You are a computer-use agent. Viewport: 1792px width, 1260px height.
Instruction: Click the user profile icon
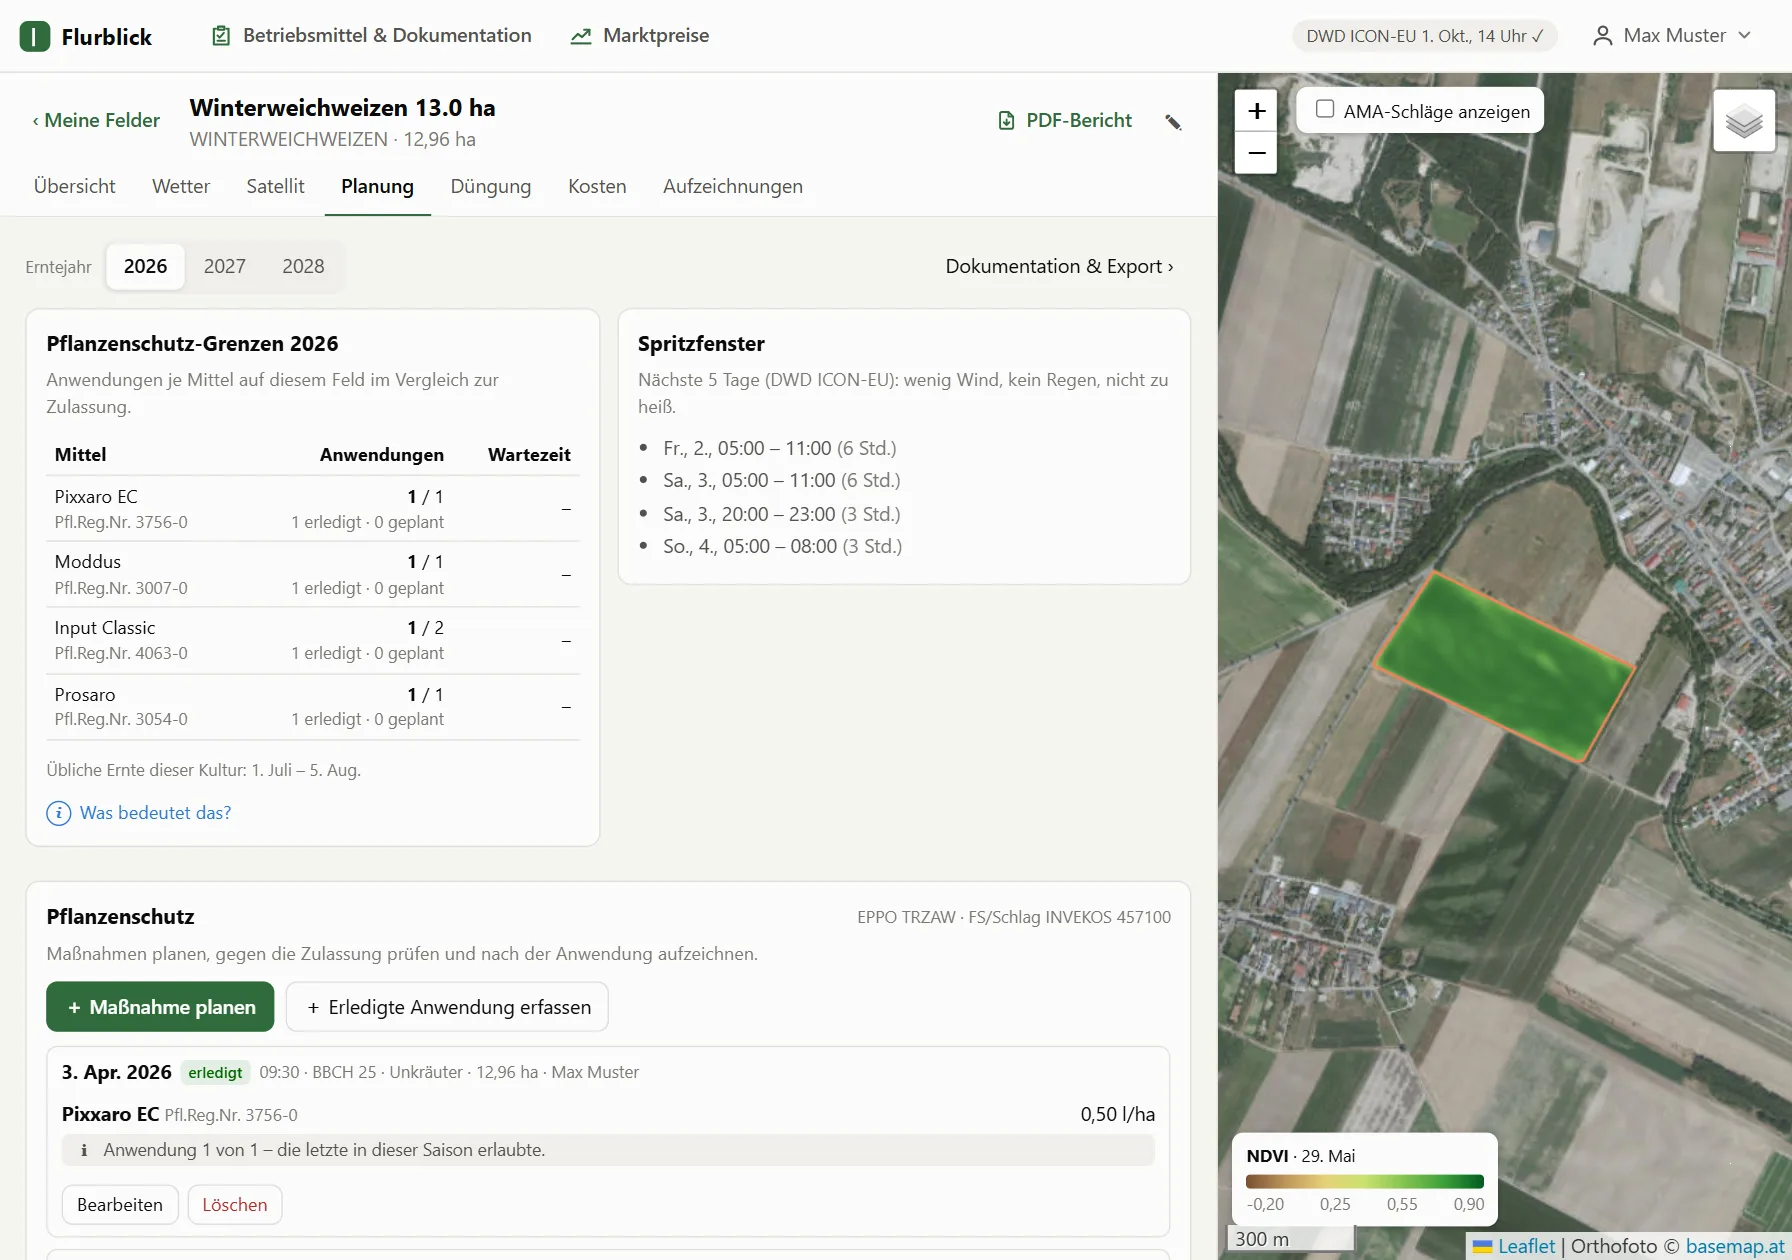(x=1602, y=36)
